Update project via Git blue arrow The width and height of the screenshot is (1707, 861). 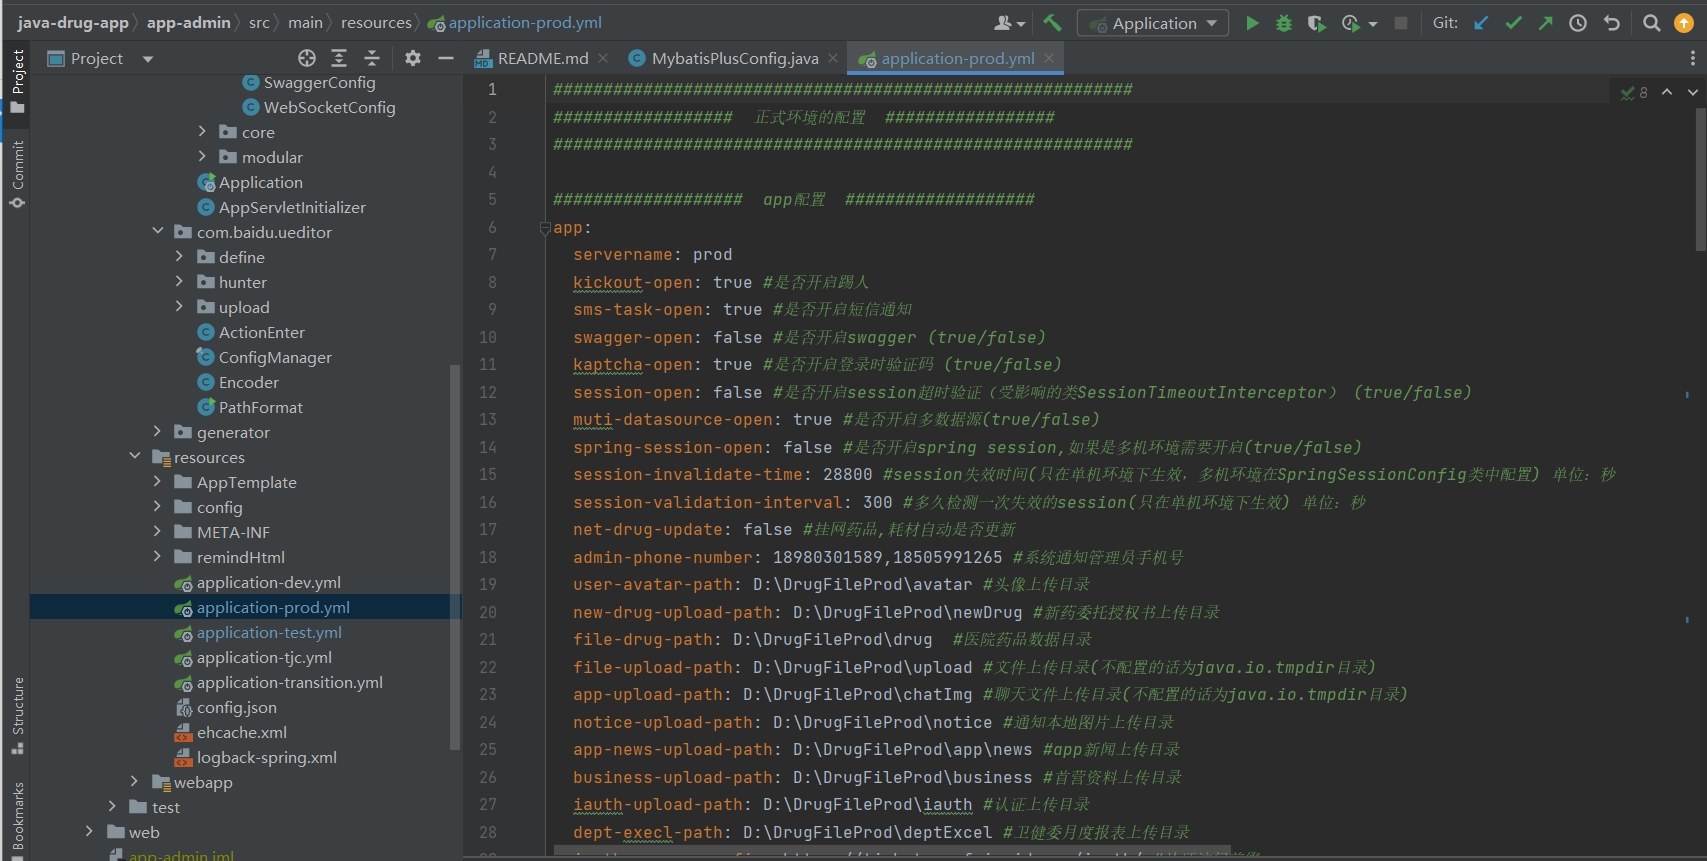pos(1481,22)
